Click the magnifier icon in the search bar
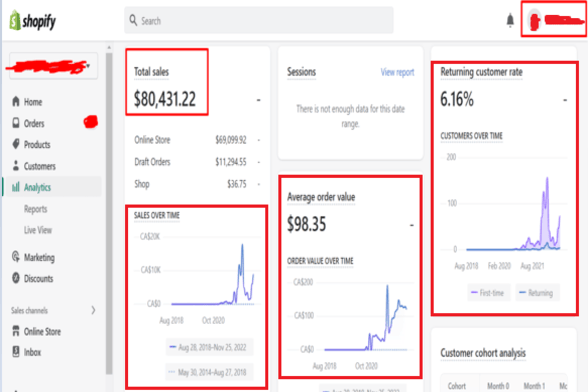The width and height of the screenshot is (588, 392). pyautogui.click(x=133, y=20)
